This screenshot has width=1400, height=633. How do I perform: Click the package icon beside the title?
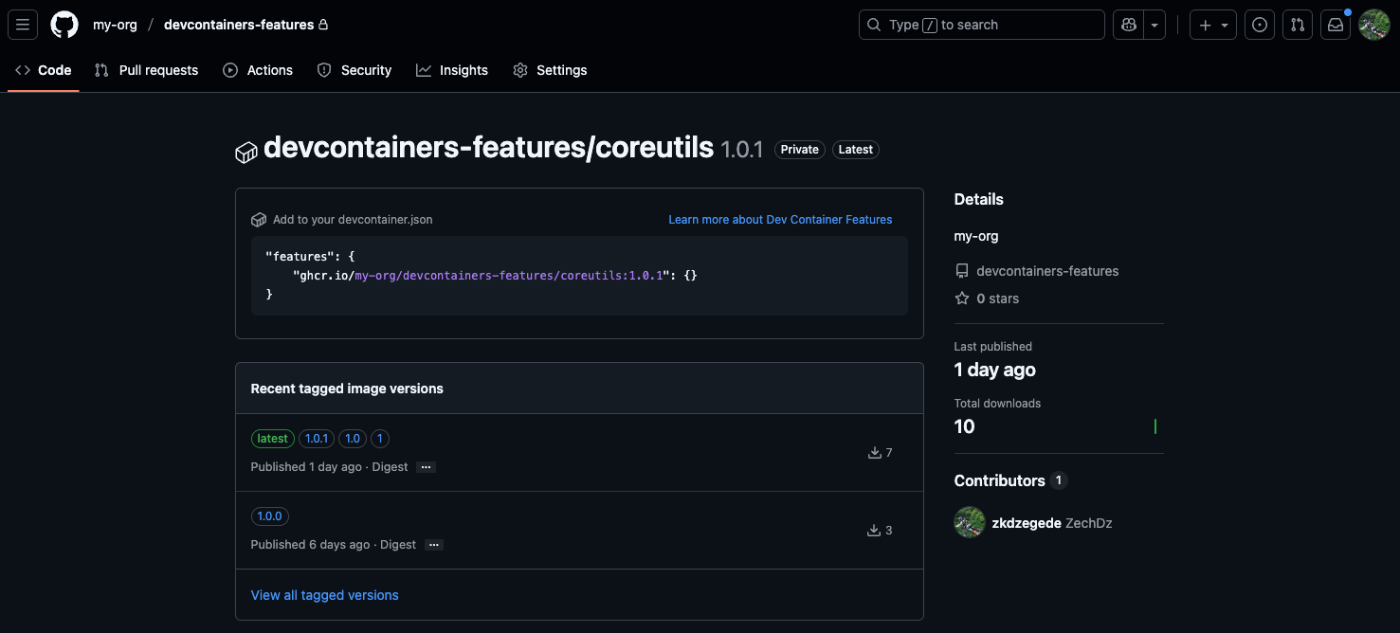tap(246, 152)
